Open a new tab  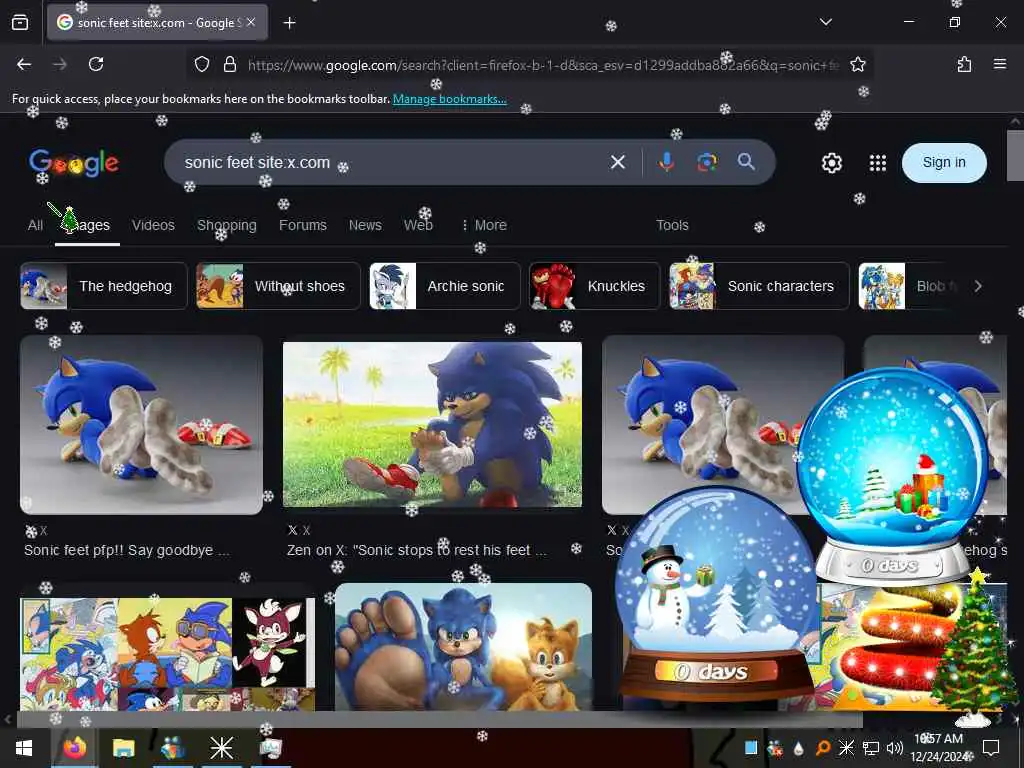coord(289,23)
